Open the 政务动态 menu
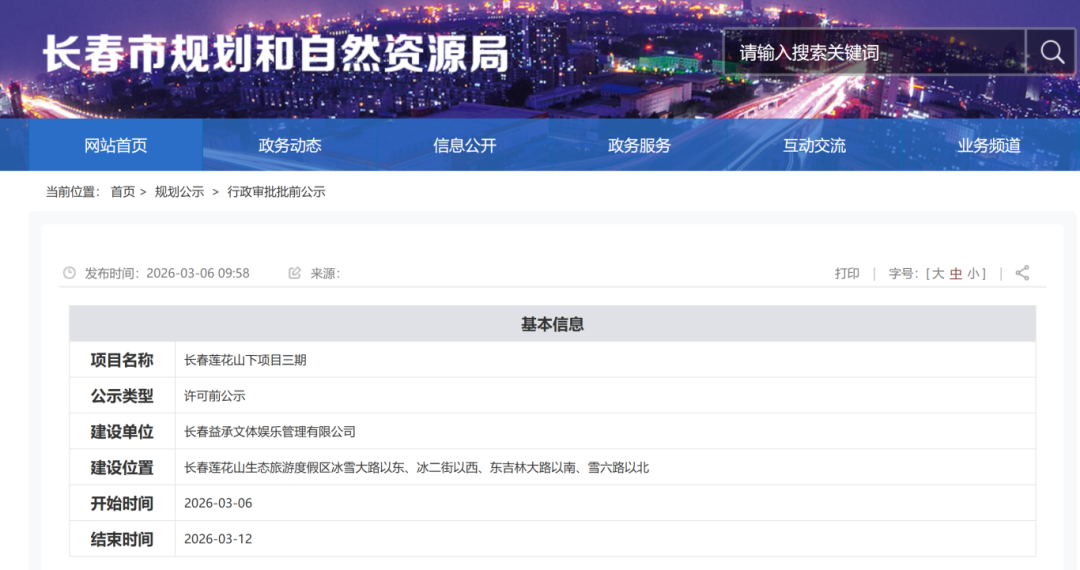The width and height of the screenshot is (1080, 570). pyautogui.click(x=290, y=145)
